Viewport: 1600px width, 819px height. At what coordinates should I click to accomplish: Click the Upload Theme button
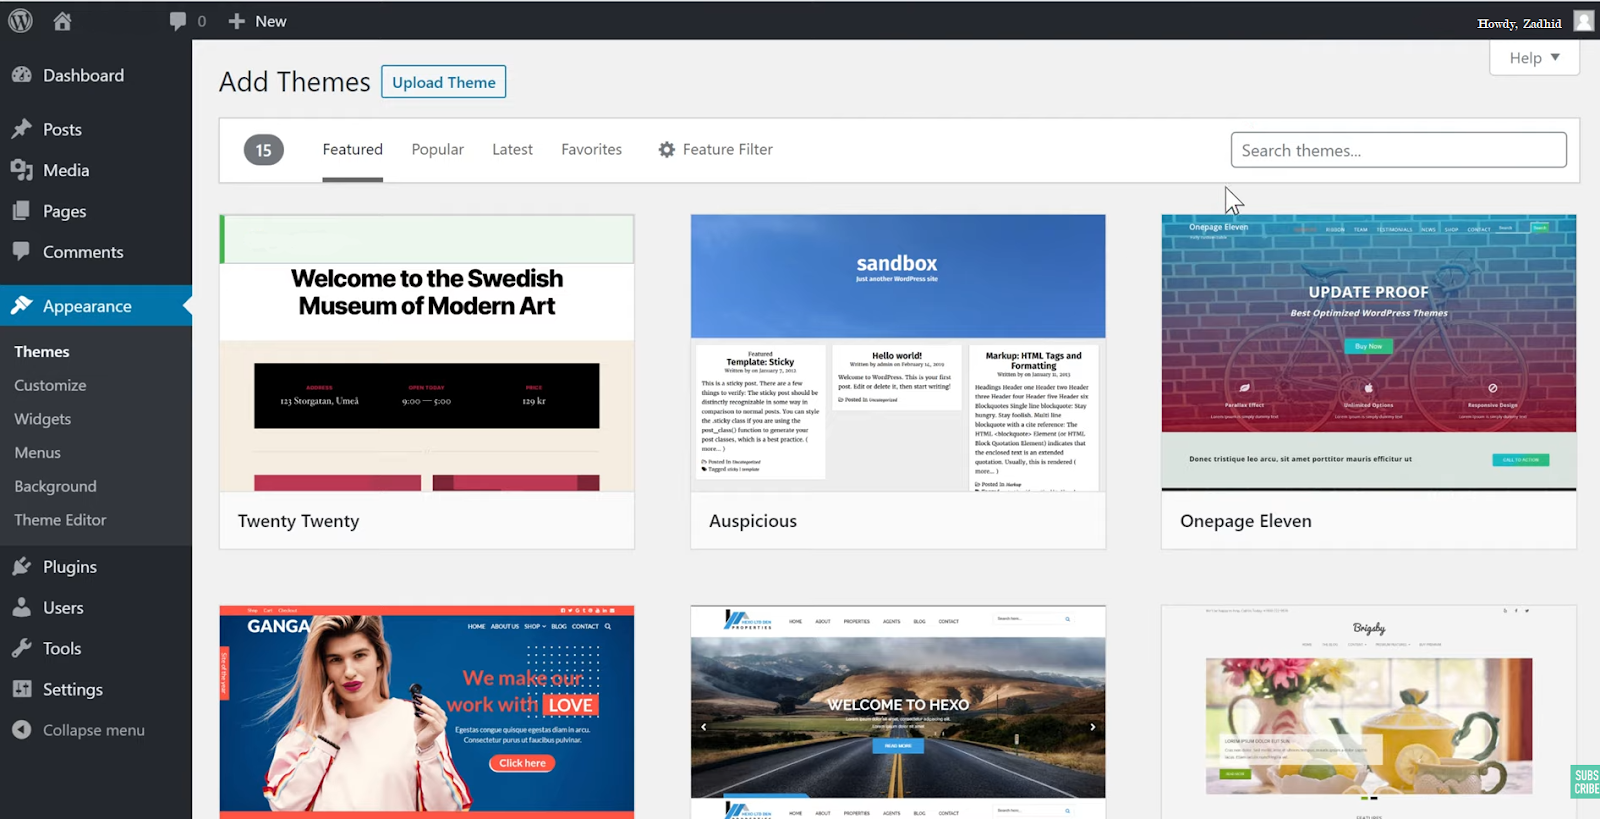[444, 82]
